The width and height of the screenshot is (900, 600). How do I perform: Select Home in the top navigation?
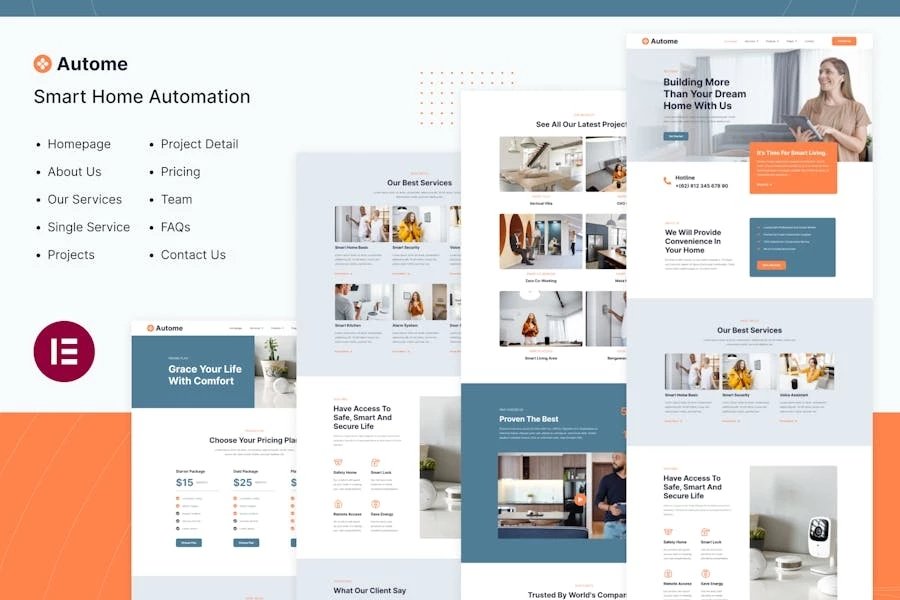pyautogui.click(x=730, y=41)
